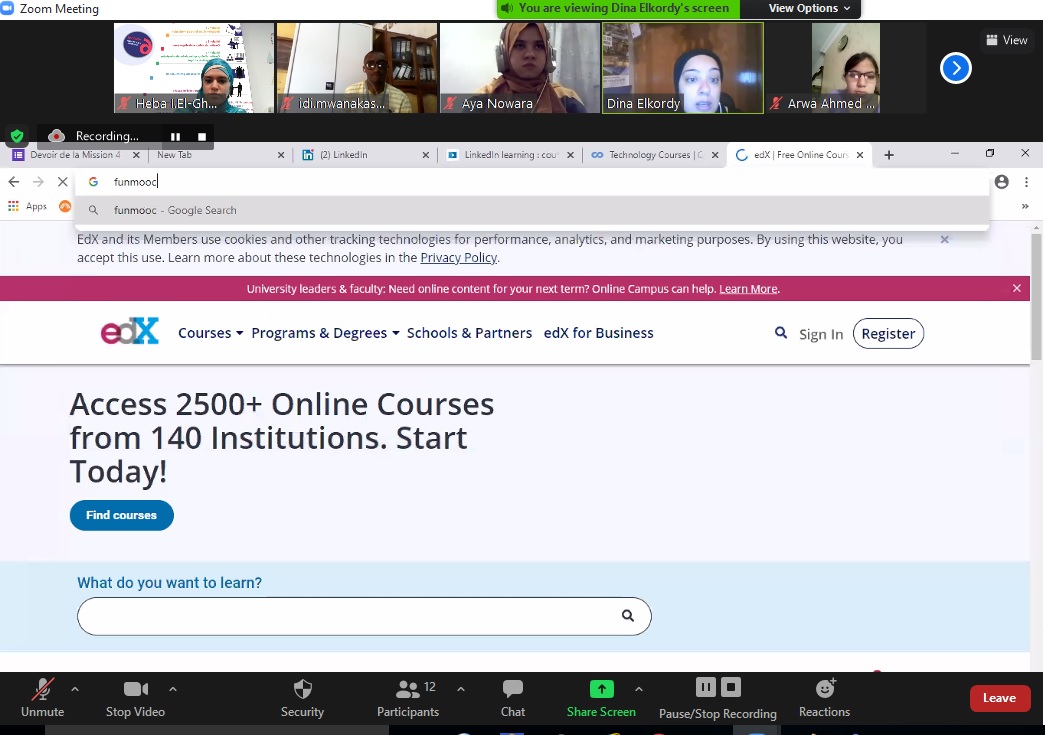Click next arrow for more video thumbnails
Image resolution: width=1045 pixels, height=735 pixels.
click(x=956, y=68)
